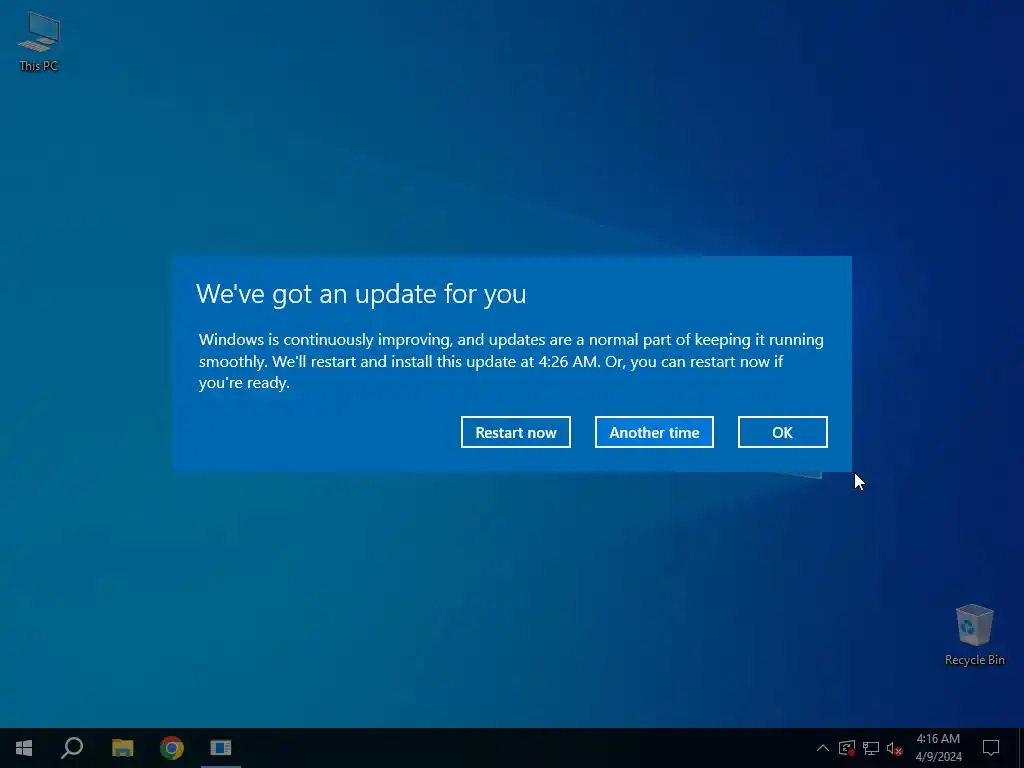1024x768 pixels.
Task: Launch File Explorer from the taskbar
Action: click(122, 748)
